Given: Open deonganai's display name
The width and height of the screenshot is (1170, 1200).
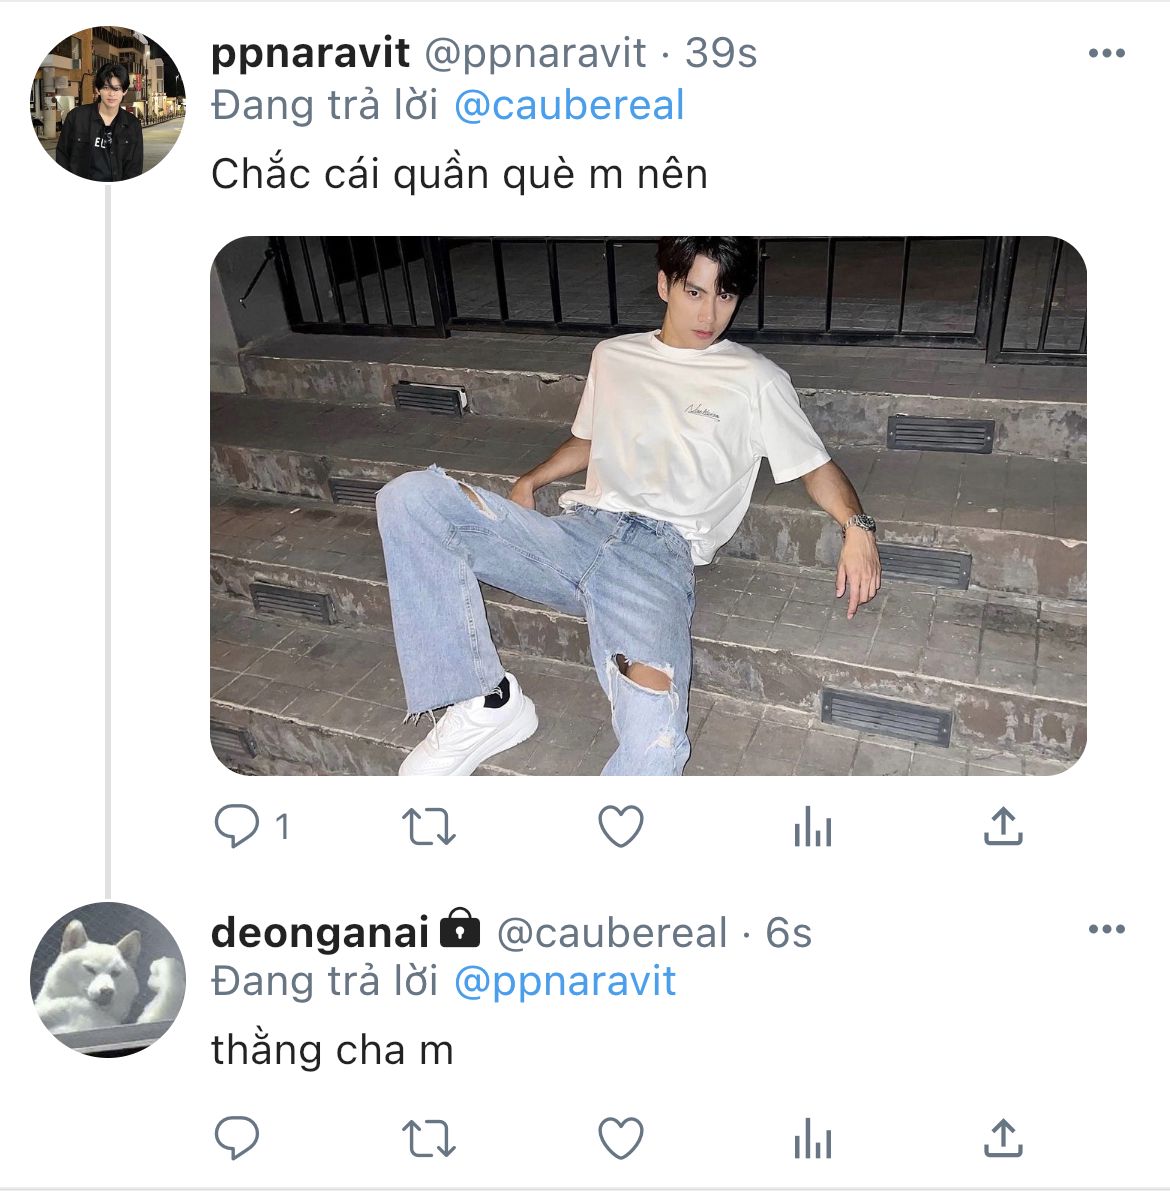Looking at the screenshot, I should pos(320,932).
